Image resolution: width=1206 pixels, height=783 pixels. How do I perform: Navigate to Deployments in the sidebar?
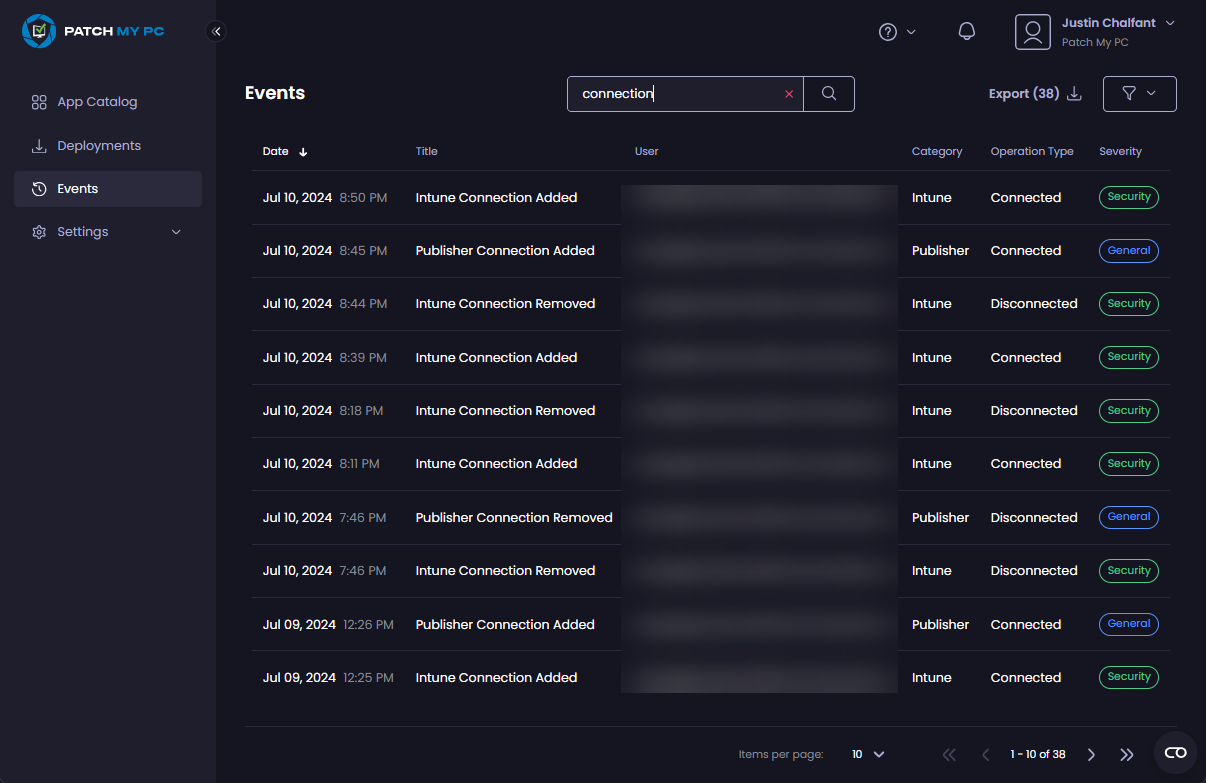[x=98, y=146]
